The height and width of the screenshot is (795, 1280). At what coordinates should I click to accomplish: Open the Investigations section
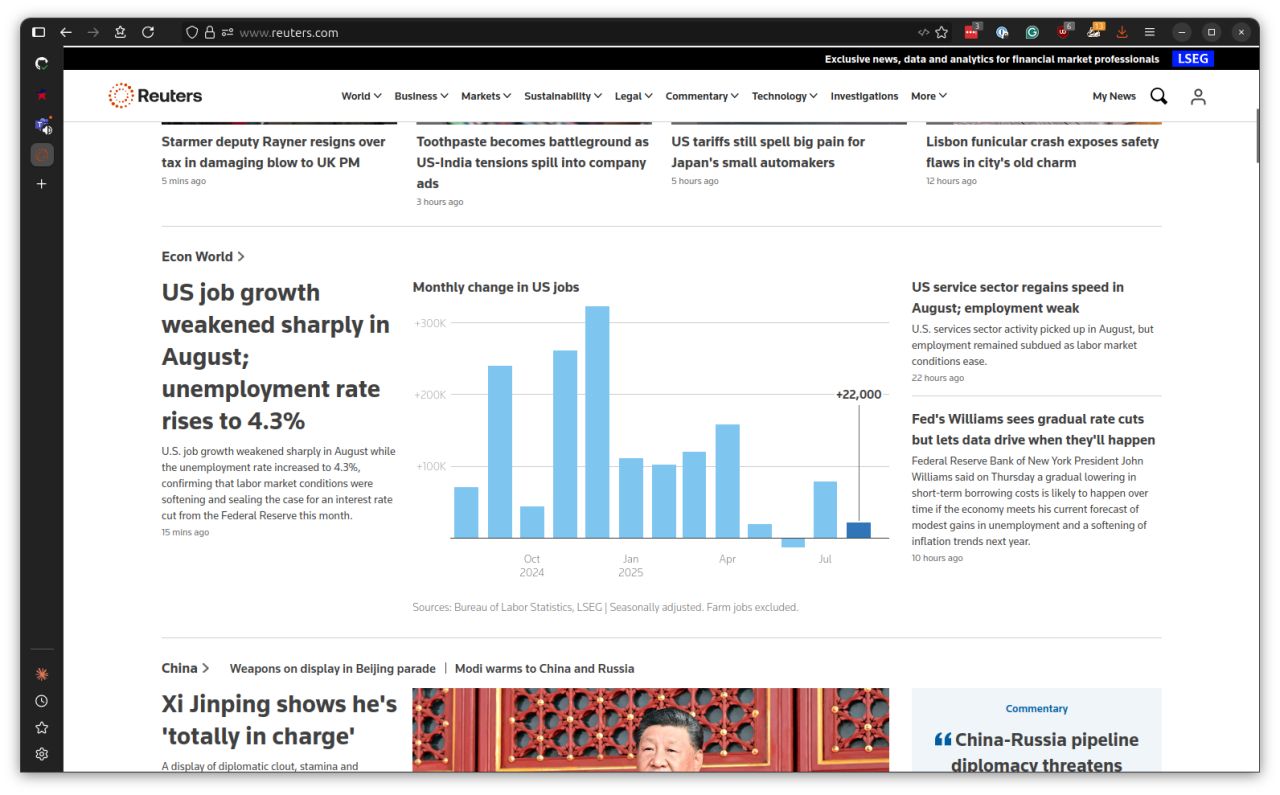pos(864,96)
